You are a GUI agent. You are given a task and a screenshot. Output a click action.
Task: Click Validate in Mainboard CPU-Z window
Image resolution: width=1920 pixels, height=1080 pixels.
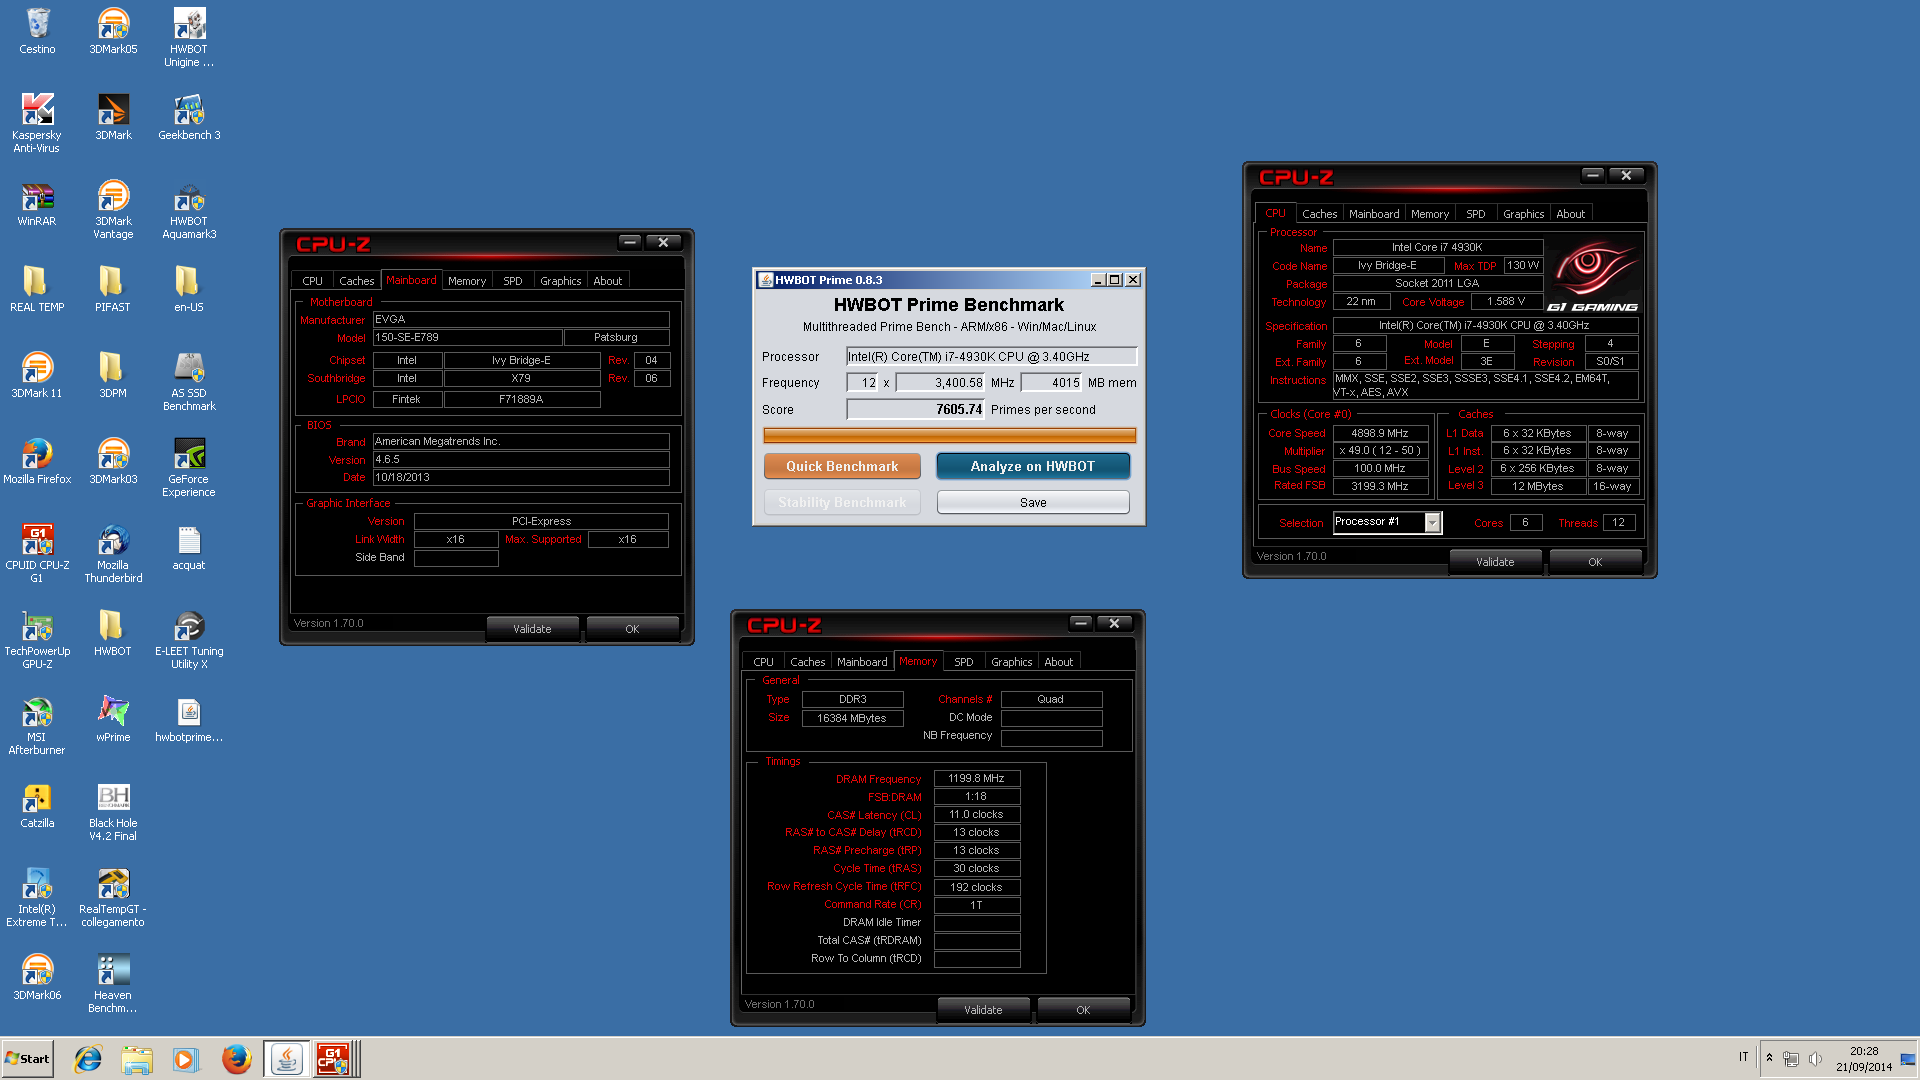tap(532, 630)
